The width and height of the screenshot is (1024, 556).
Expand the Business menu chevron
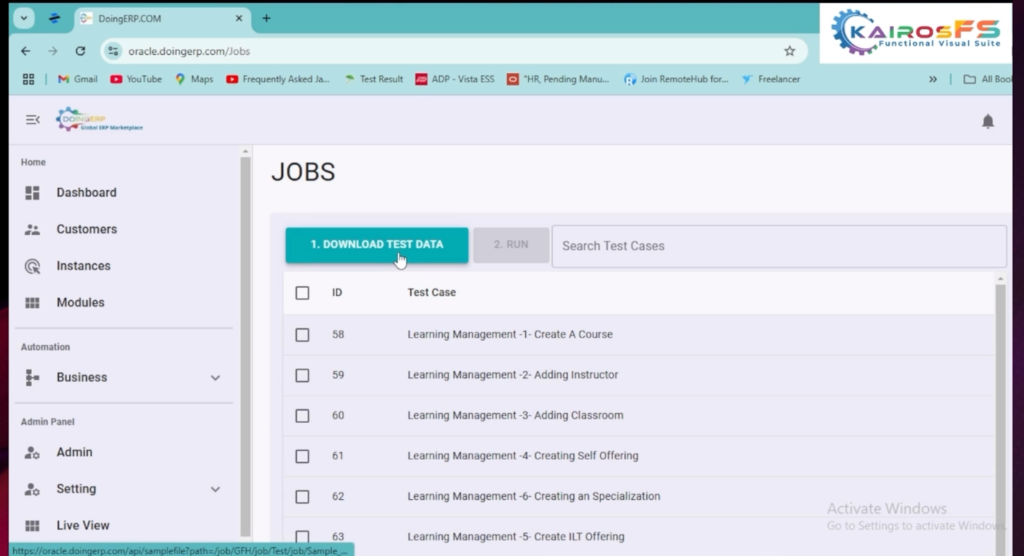click(x=215, y=378)
